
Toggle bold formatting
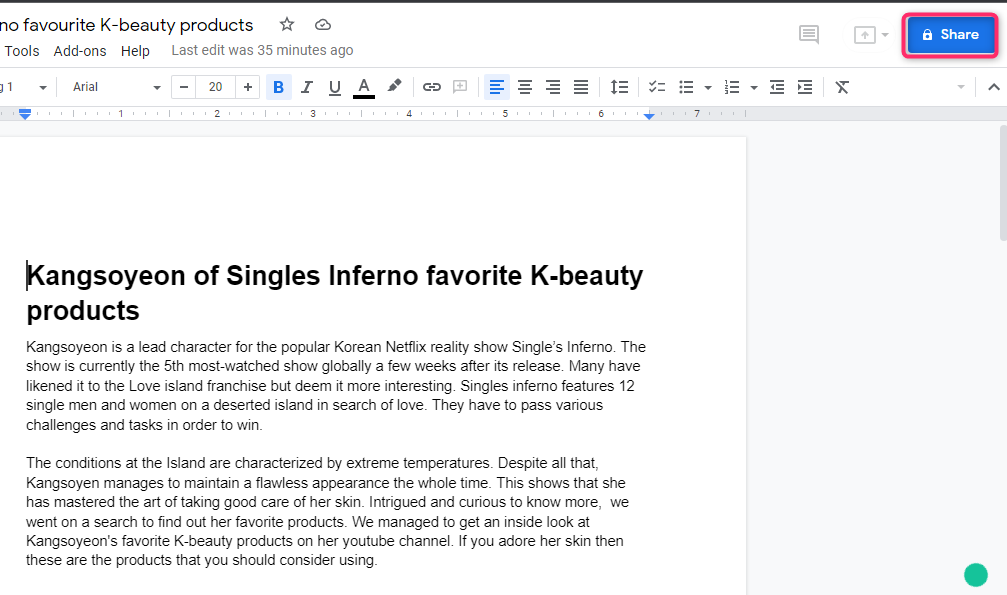278,87
